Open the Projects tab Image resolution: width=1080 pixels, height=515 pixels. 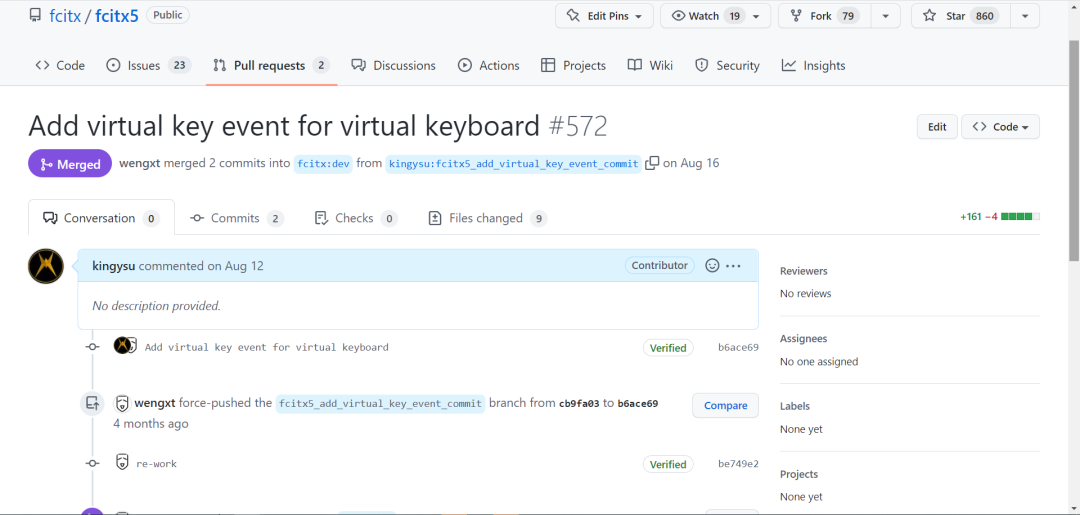[573, 65]
